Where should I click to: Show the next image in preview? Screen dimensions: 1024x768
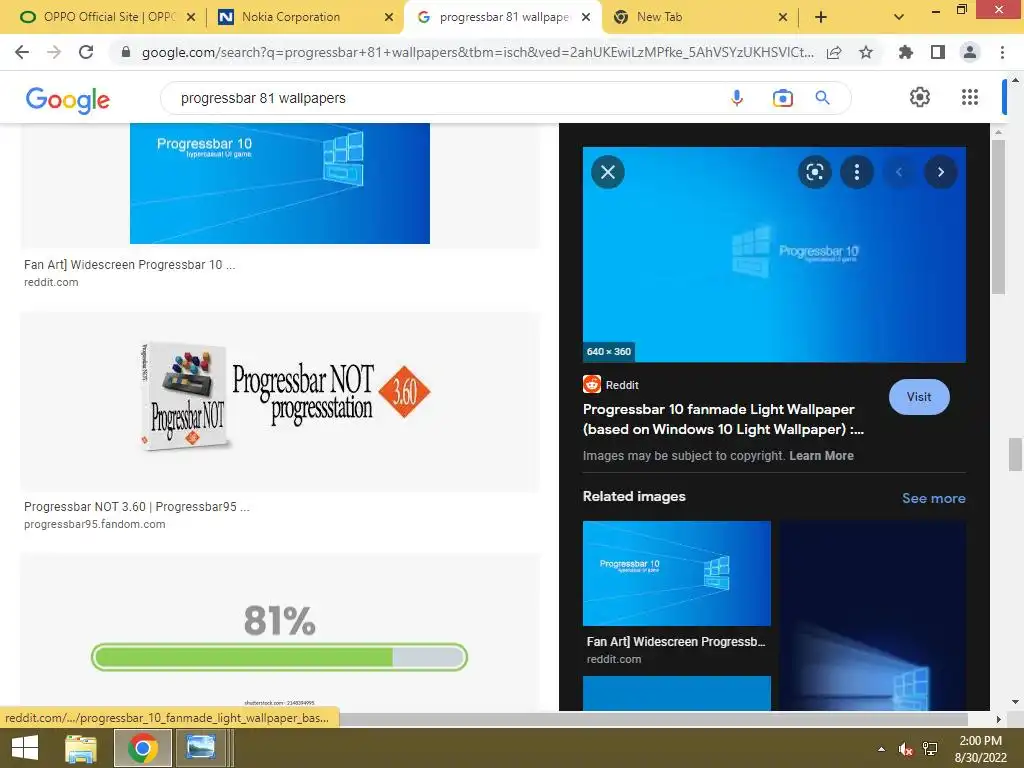(x=941, y=172)
